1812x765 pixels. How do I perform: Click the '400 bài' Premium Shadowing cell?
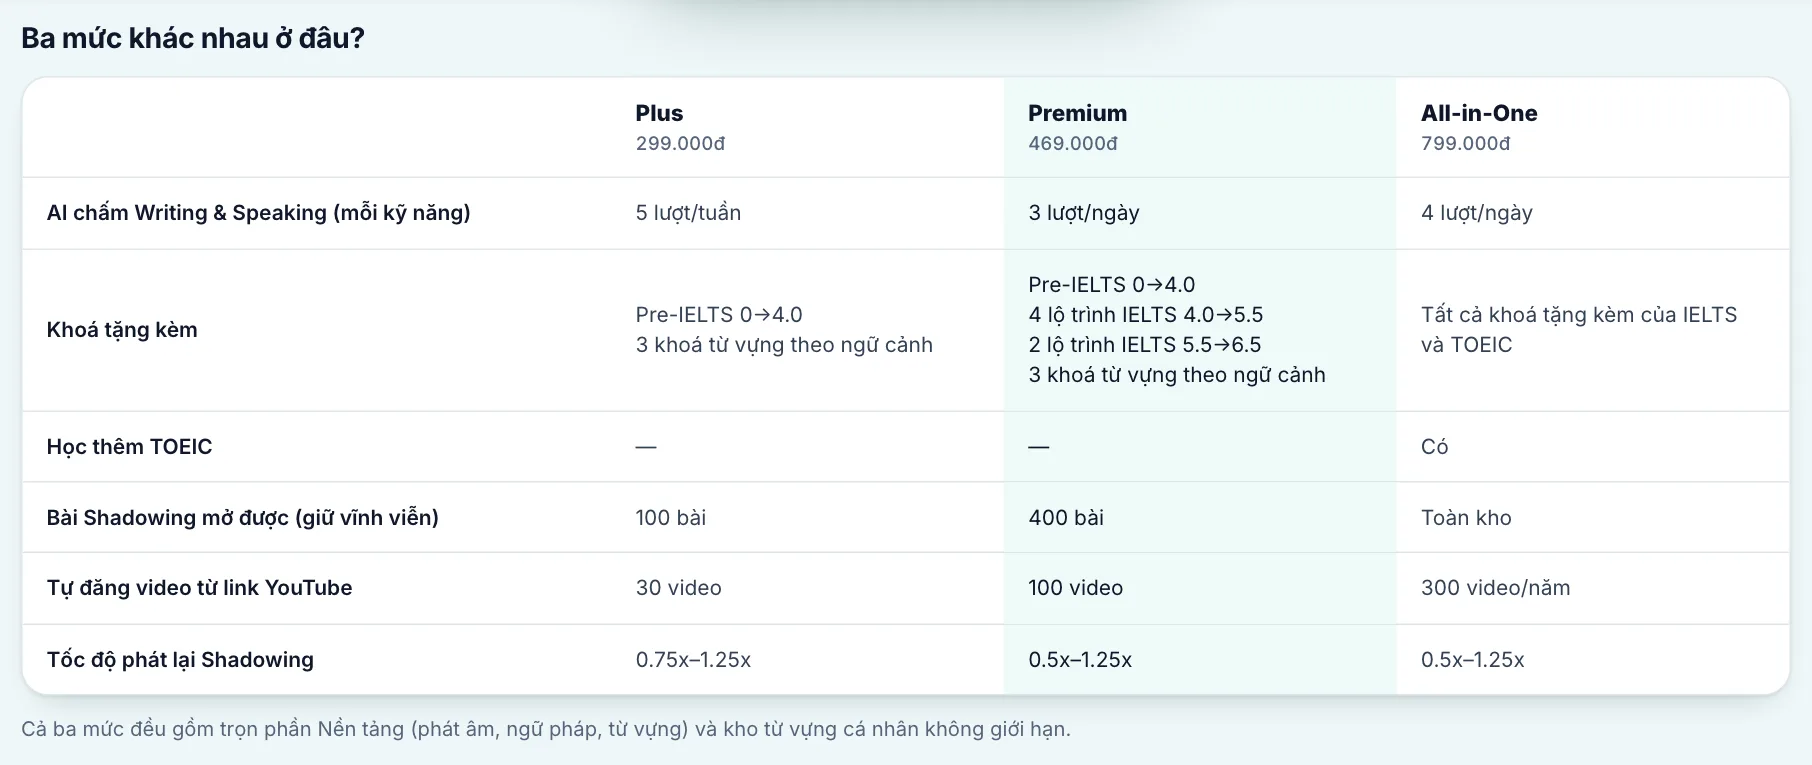coord(1066,518)
